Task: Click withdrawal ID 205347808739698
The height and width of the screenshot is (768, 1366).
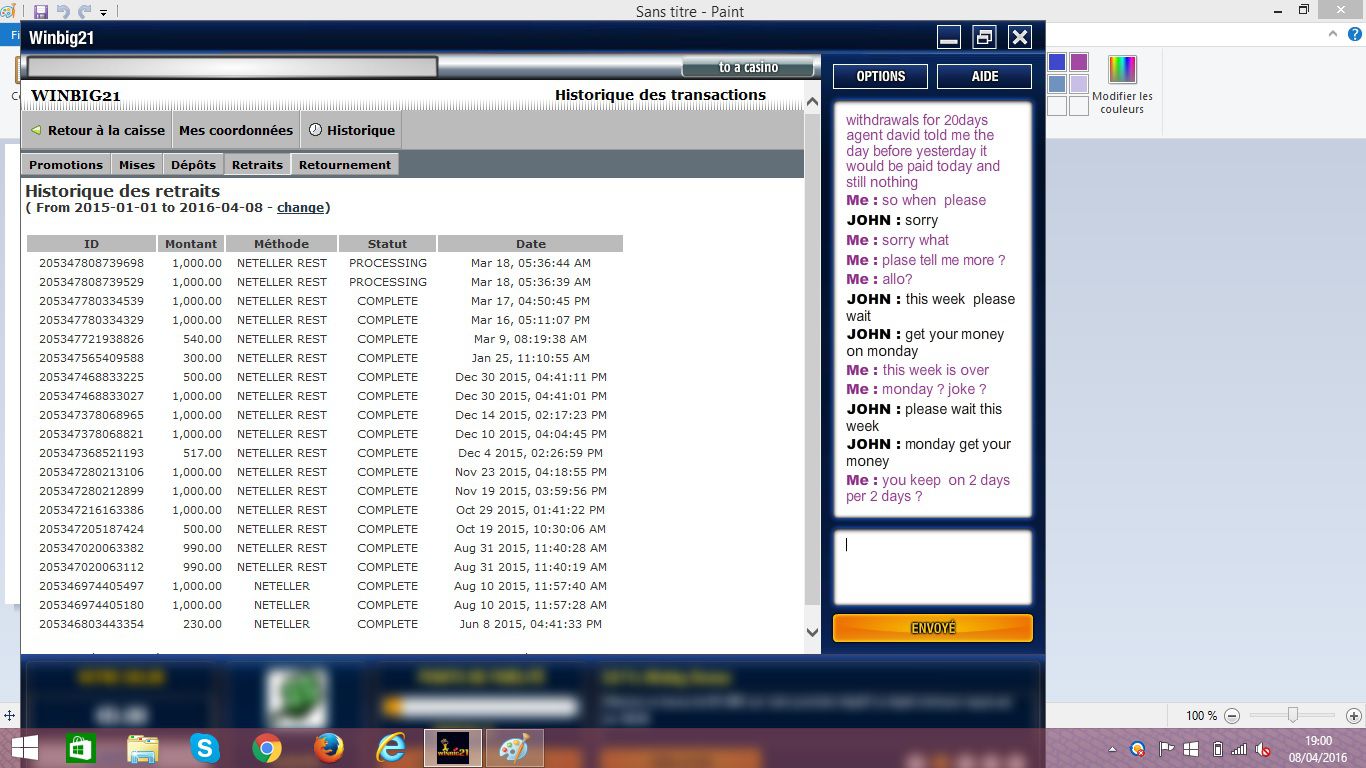Action: tap(91, 263)
